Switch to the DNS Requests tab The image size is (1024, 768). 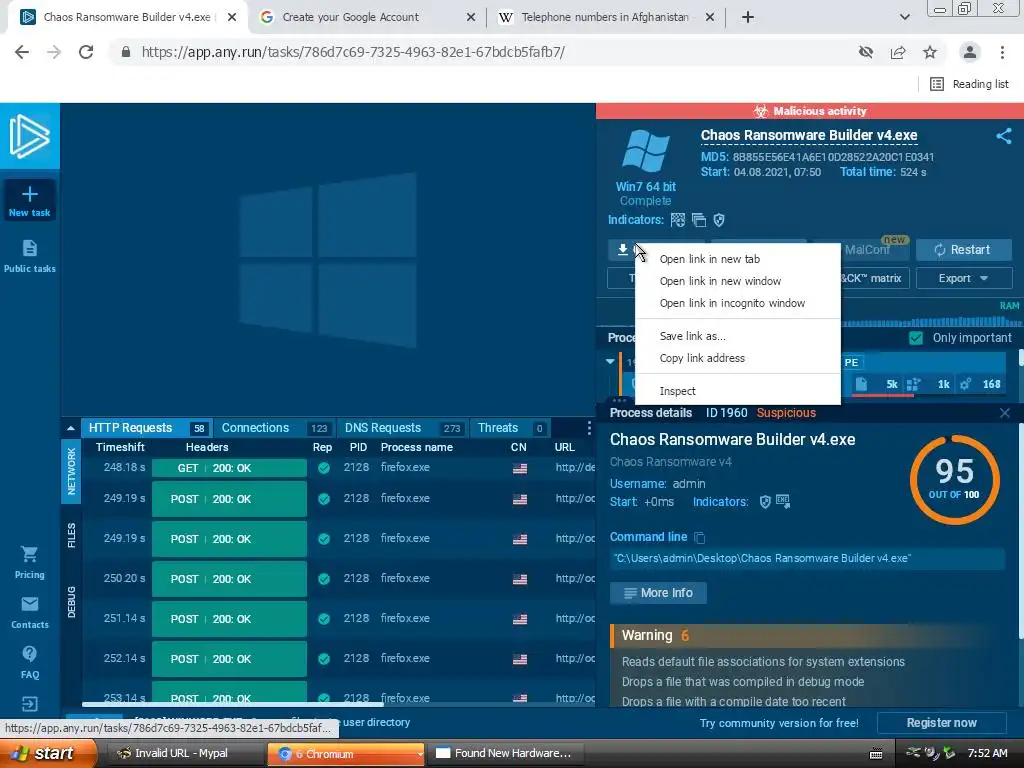[402, 428]
